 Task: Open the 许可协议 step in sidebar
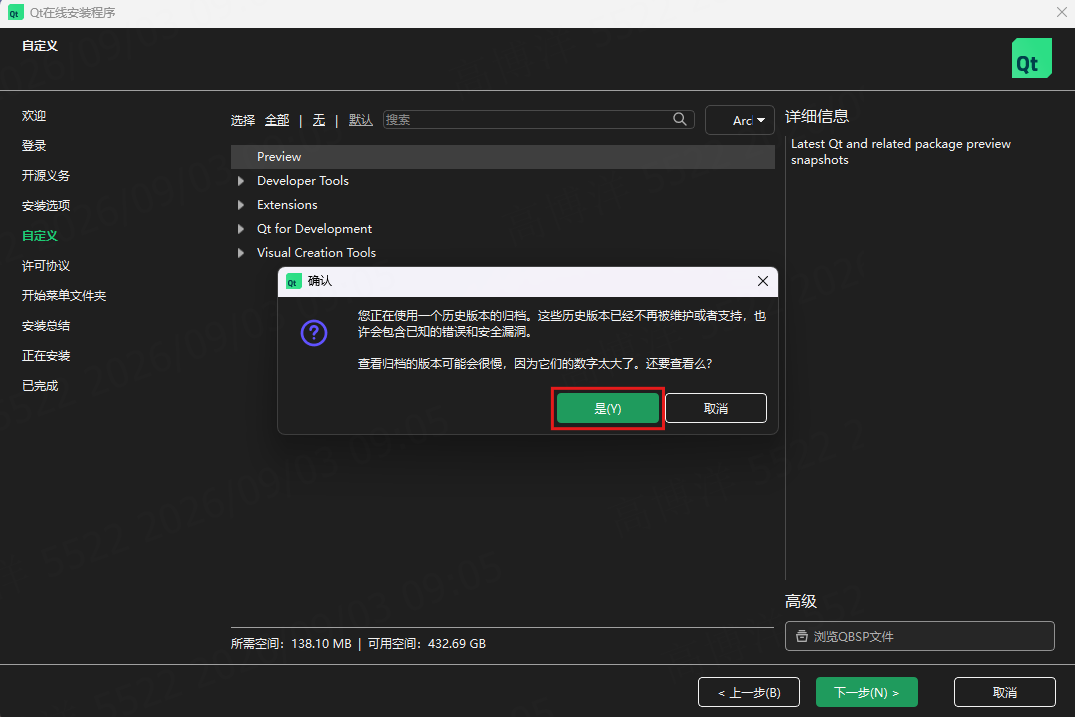[46, 266]
